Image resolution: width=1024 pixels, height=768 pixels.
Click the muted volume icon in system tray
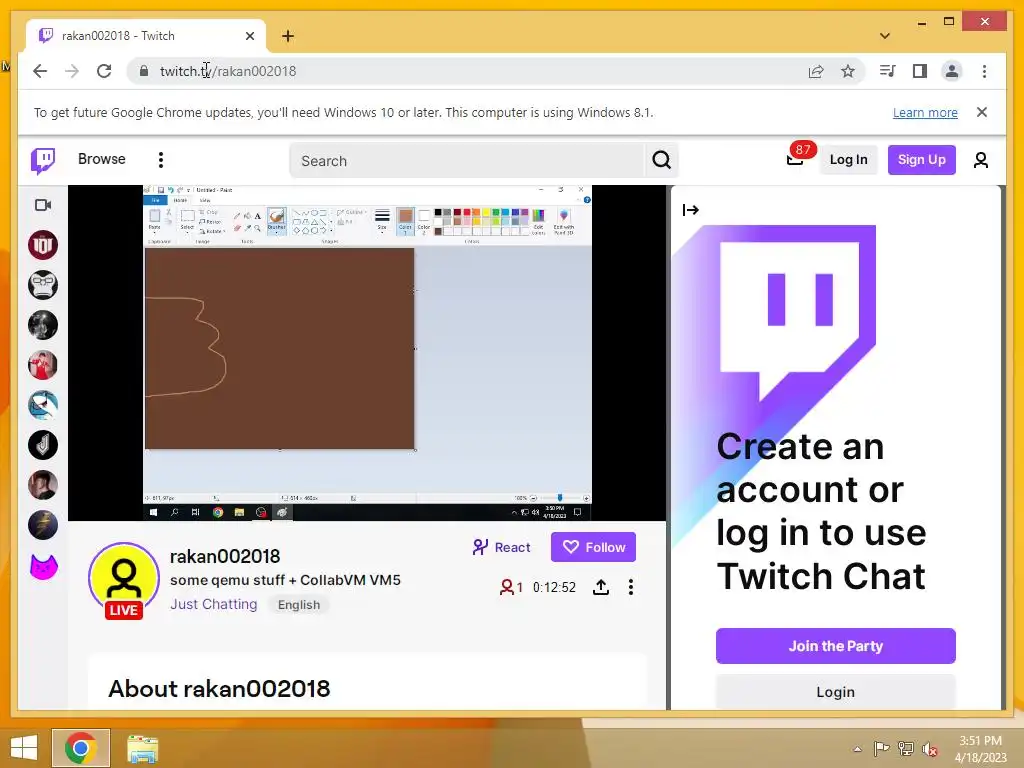930,748
